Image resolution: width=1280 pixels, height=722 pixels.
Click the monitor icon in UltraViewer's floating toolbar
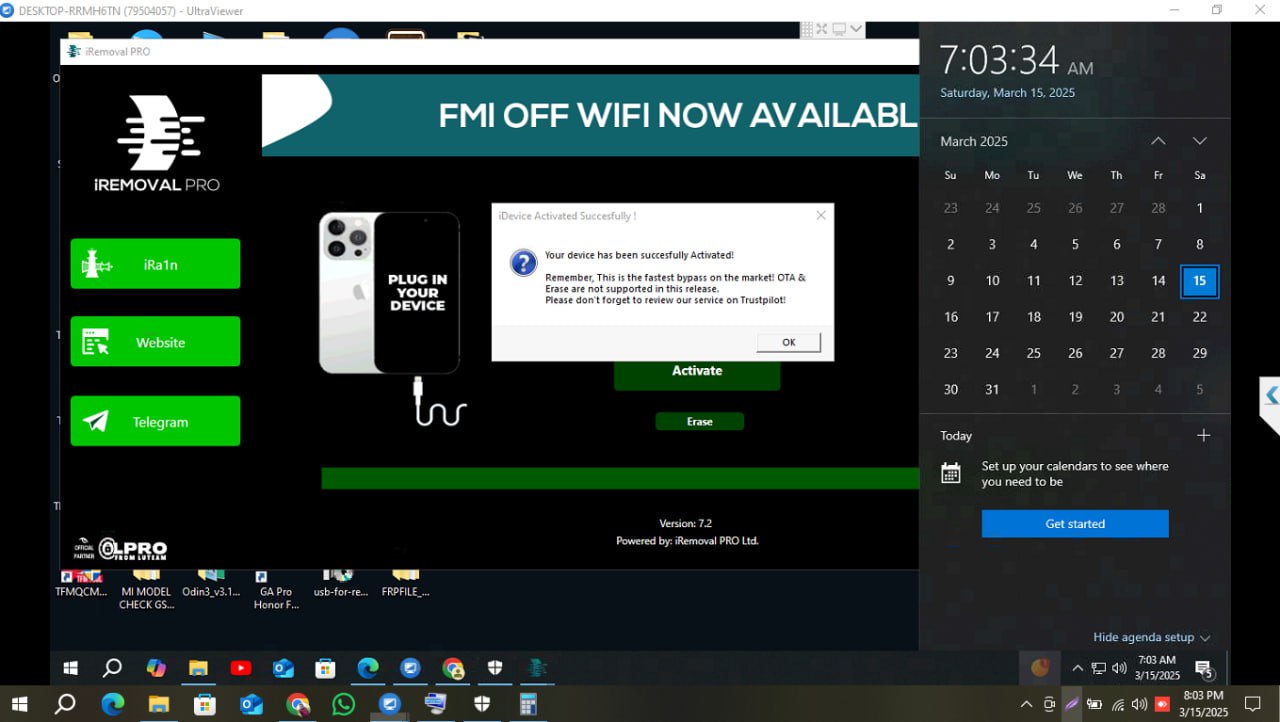840,29
